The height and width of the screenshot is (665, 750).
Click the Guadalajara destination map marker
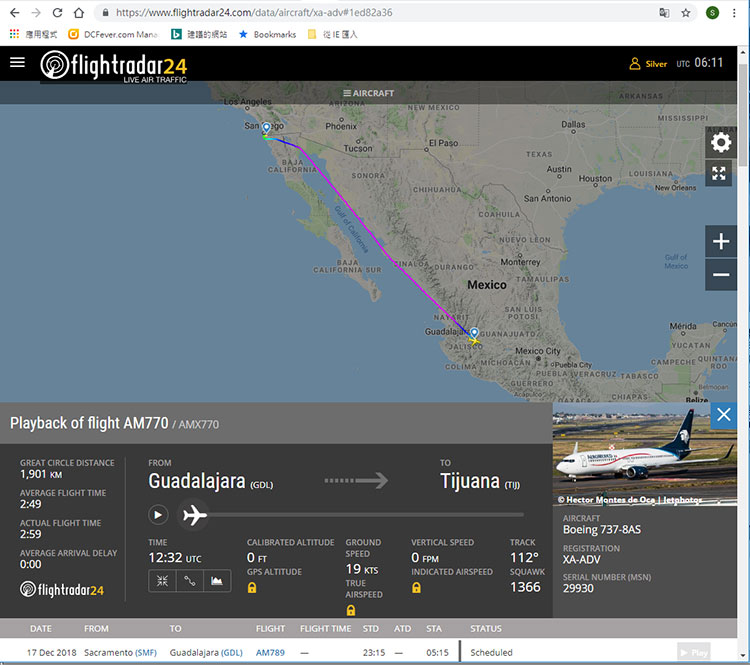(x=474, y=332)
